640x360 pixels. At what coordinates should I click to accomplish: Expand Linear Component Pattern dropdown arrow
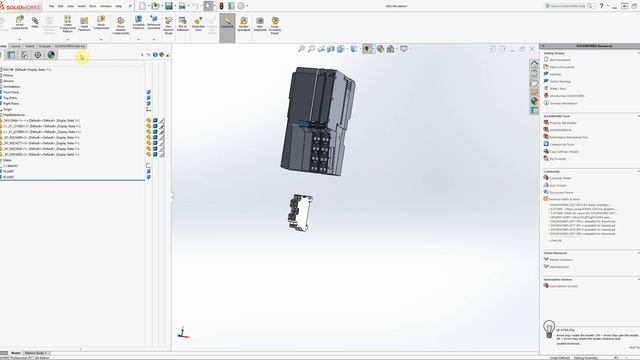[68, 40]
